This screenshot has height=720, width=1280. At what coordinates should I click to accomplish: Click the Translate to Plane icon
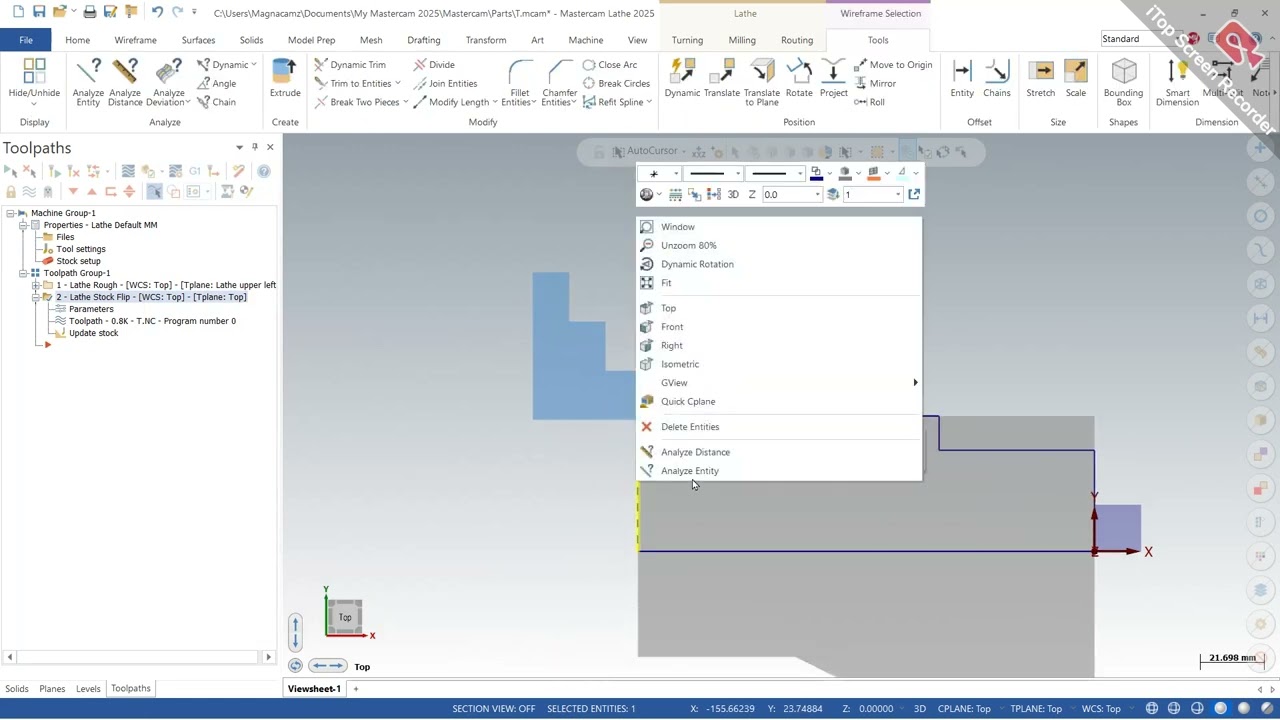(x=762, y=81)
